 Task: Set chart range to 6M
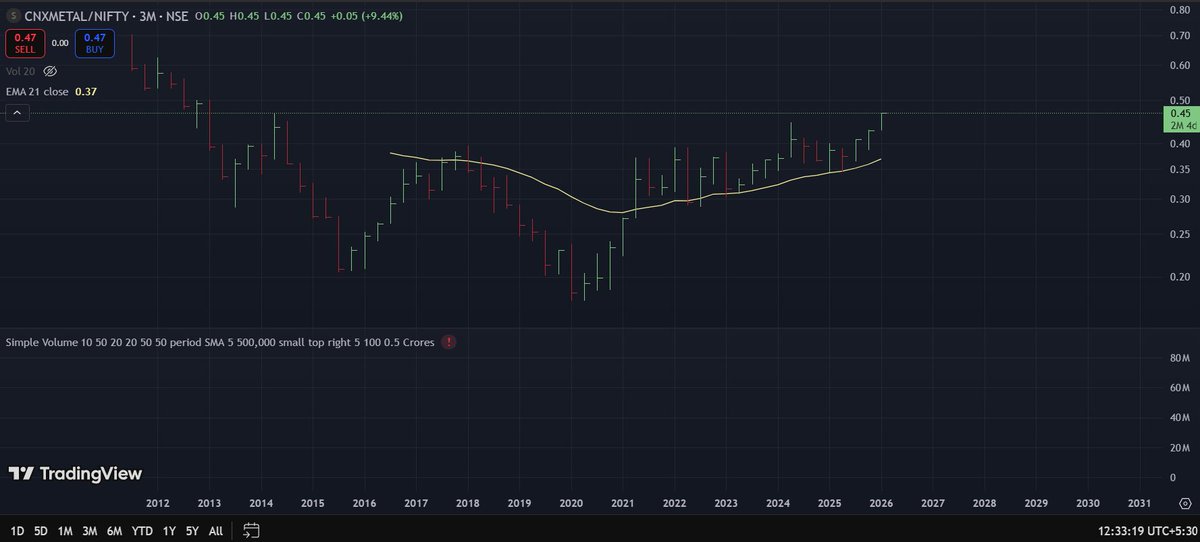tap(115, 530)
